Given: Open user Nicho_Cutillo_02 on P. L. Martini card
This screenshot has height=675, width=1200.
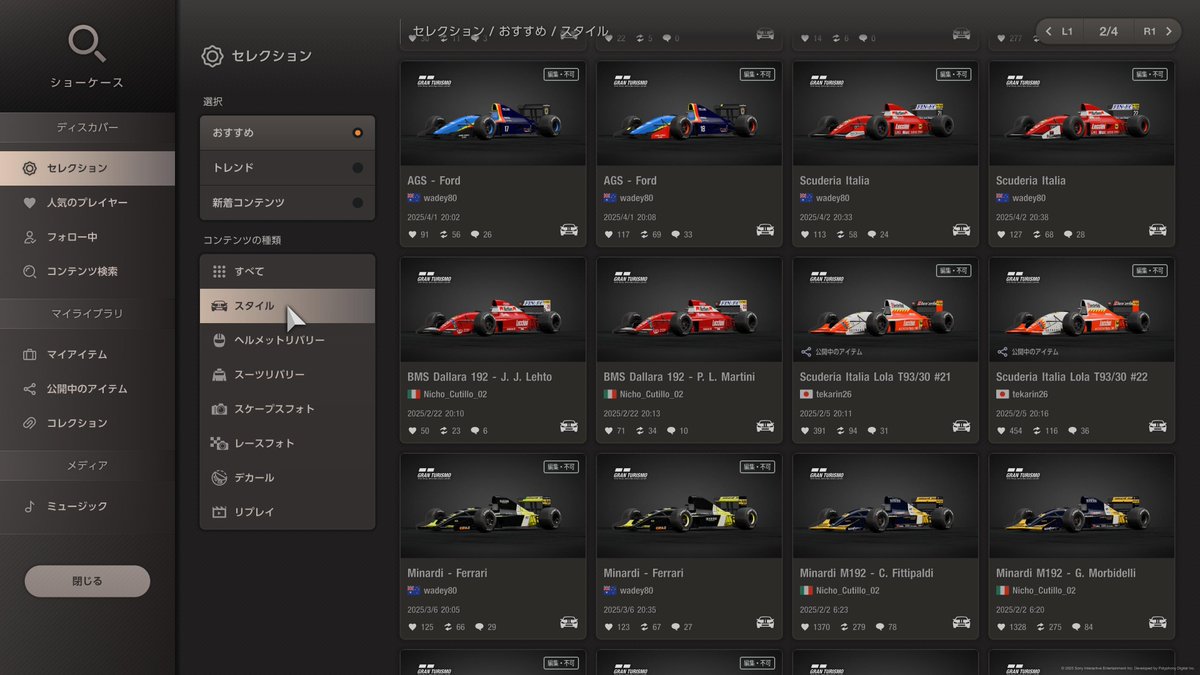Looking at the screenshot, I should point(654,395).
